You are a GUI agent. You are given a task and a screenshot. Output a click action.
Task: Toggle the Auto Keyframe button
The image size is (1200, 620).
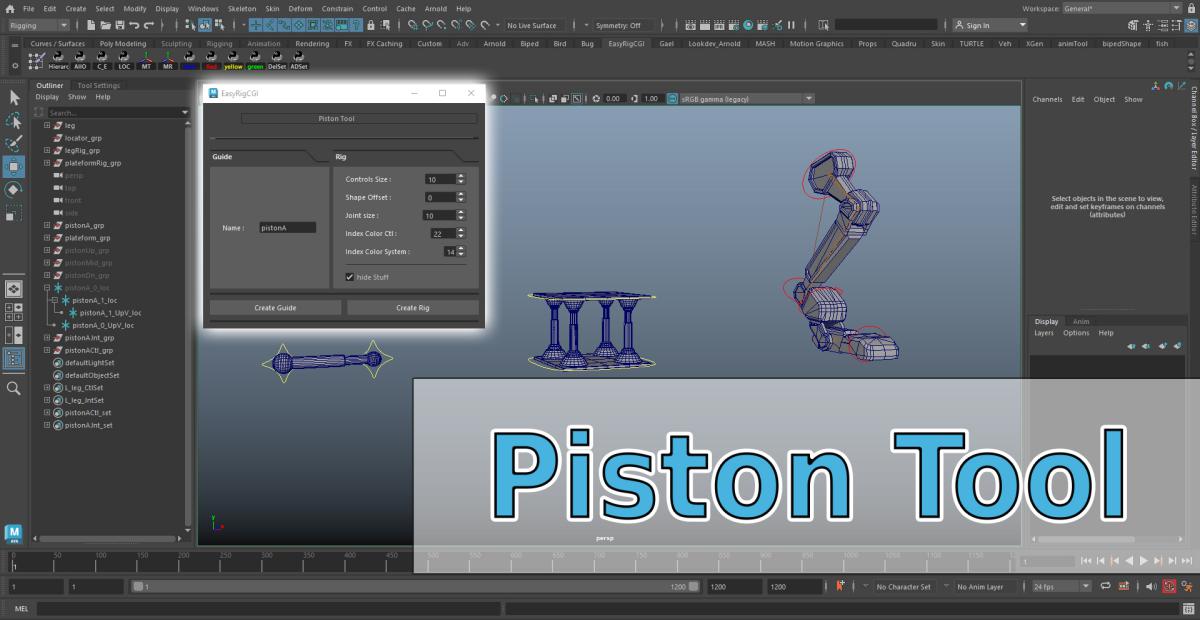pos(1169,587)
